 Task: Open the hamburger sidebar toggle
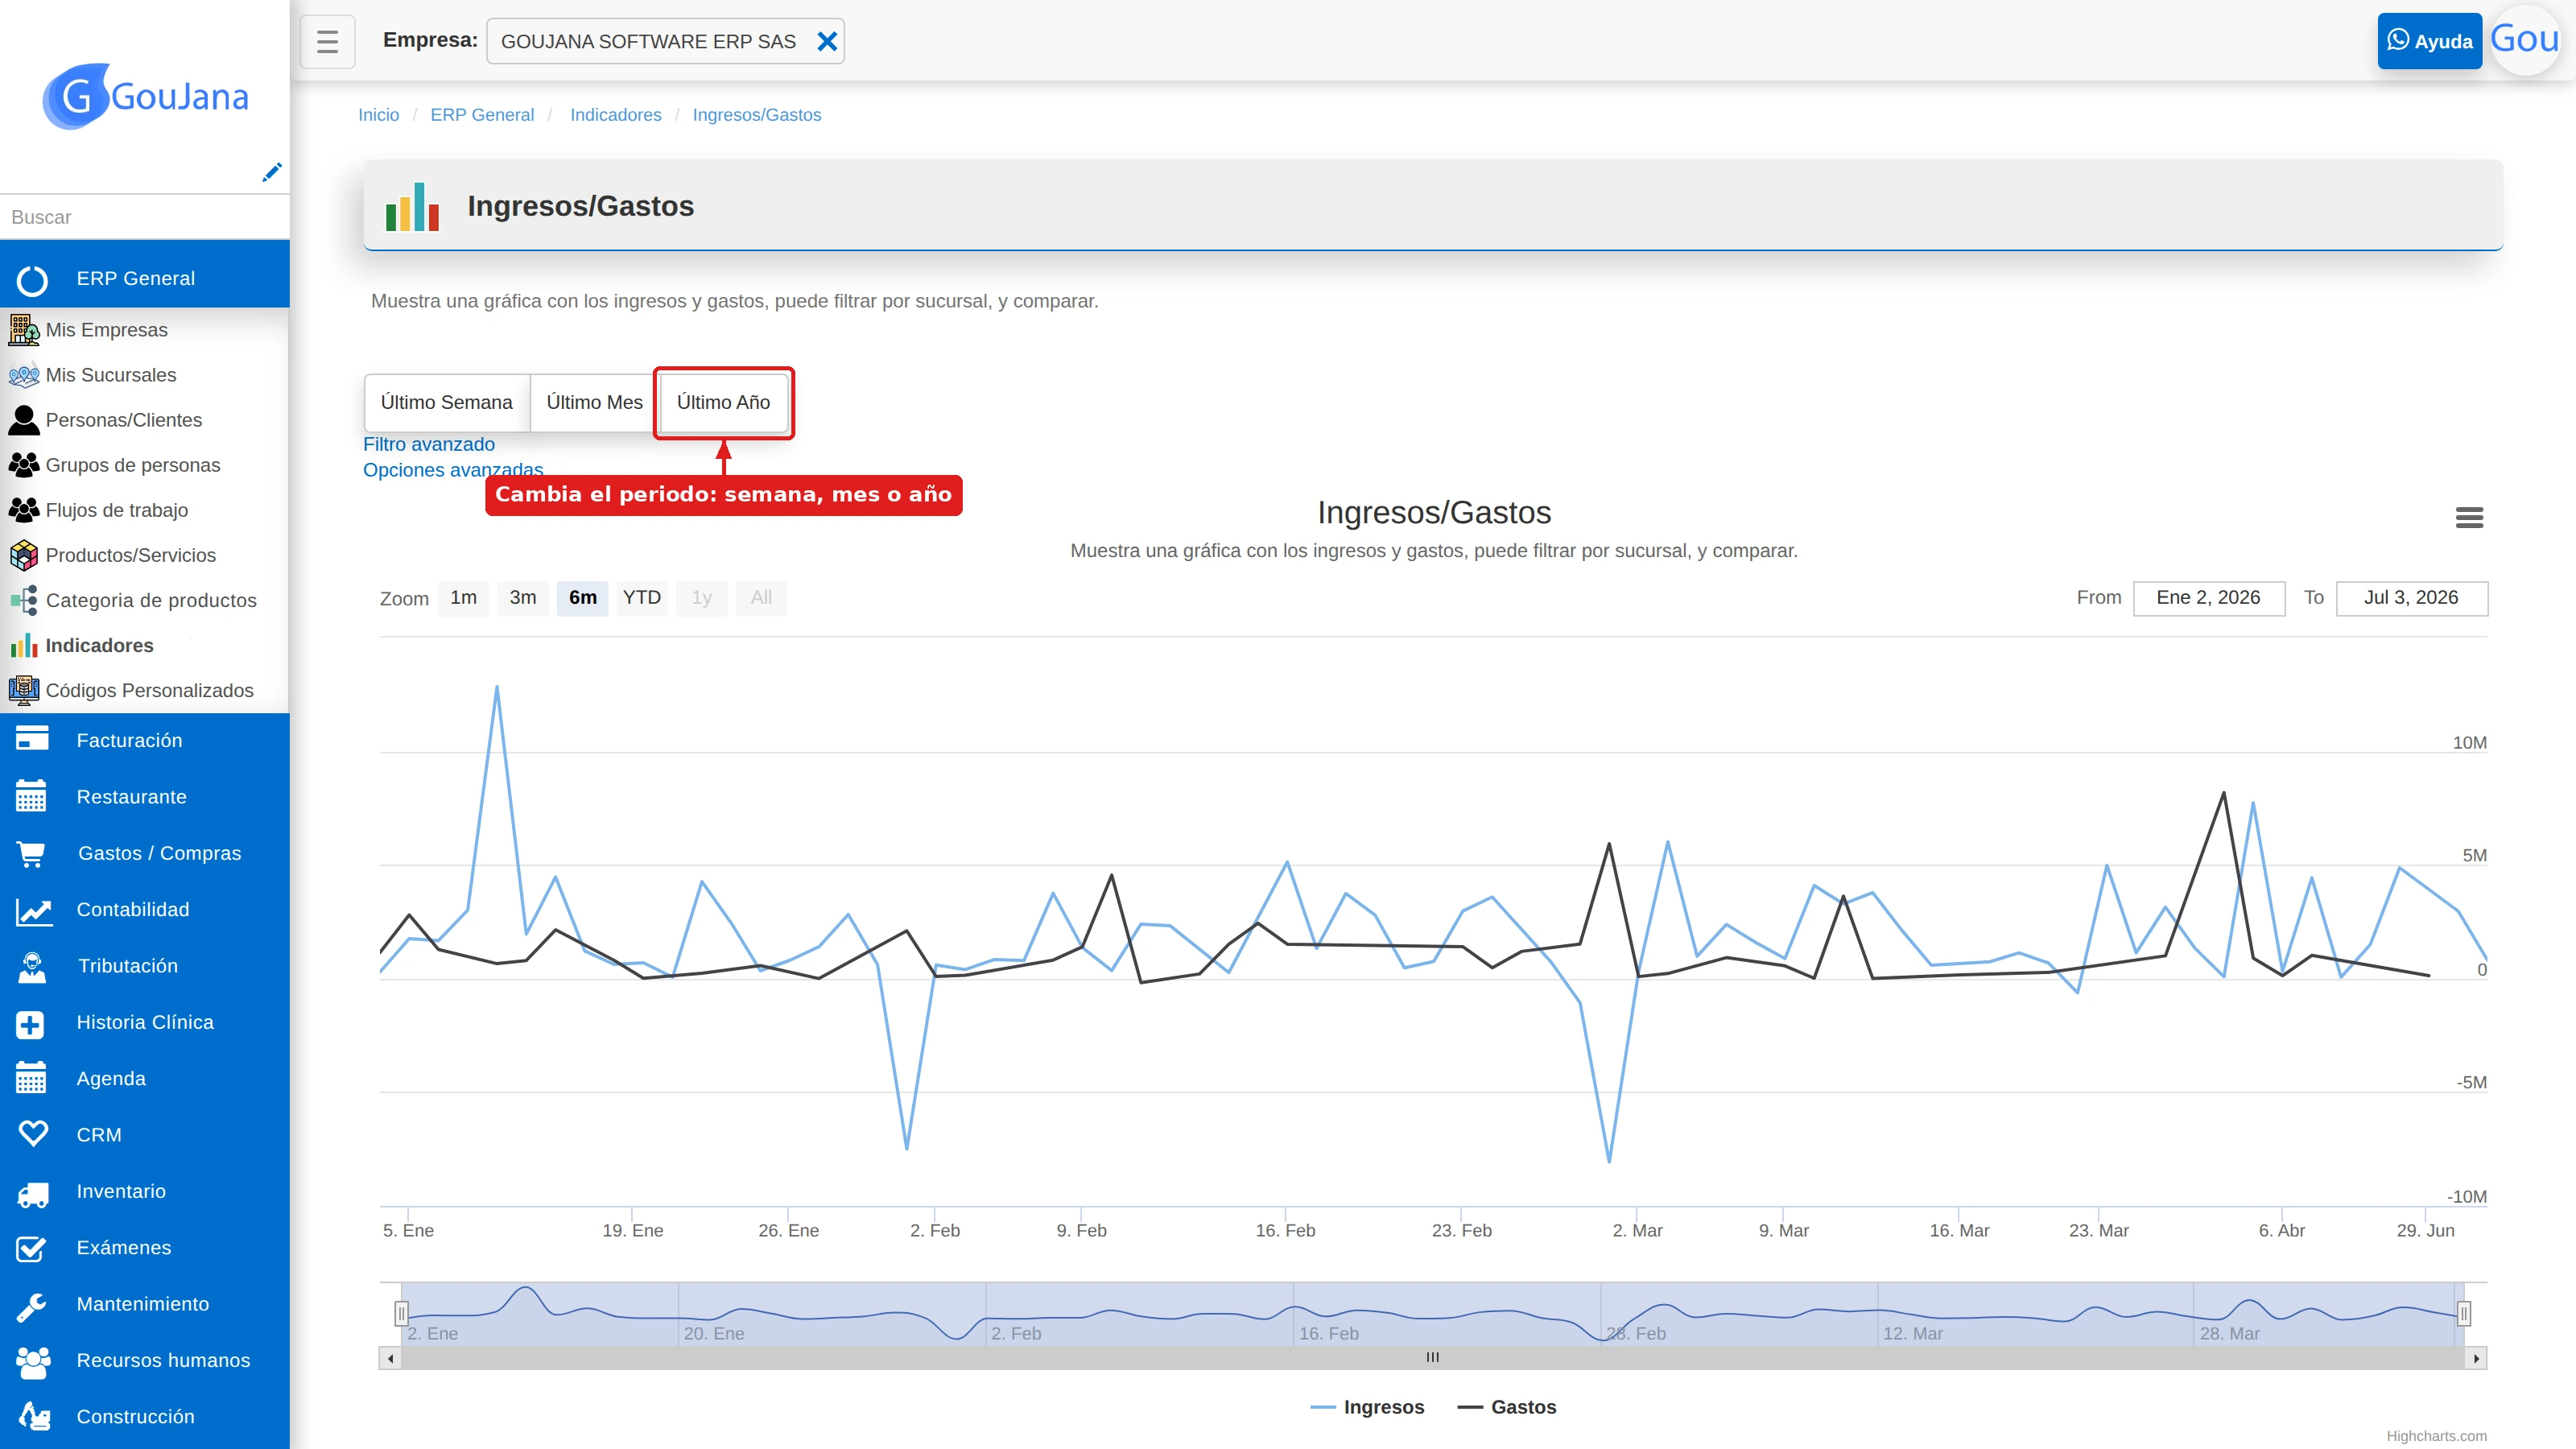327,41
